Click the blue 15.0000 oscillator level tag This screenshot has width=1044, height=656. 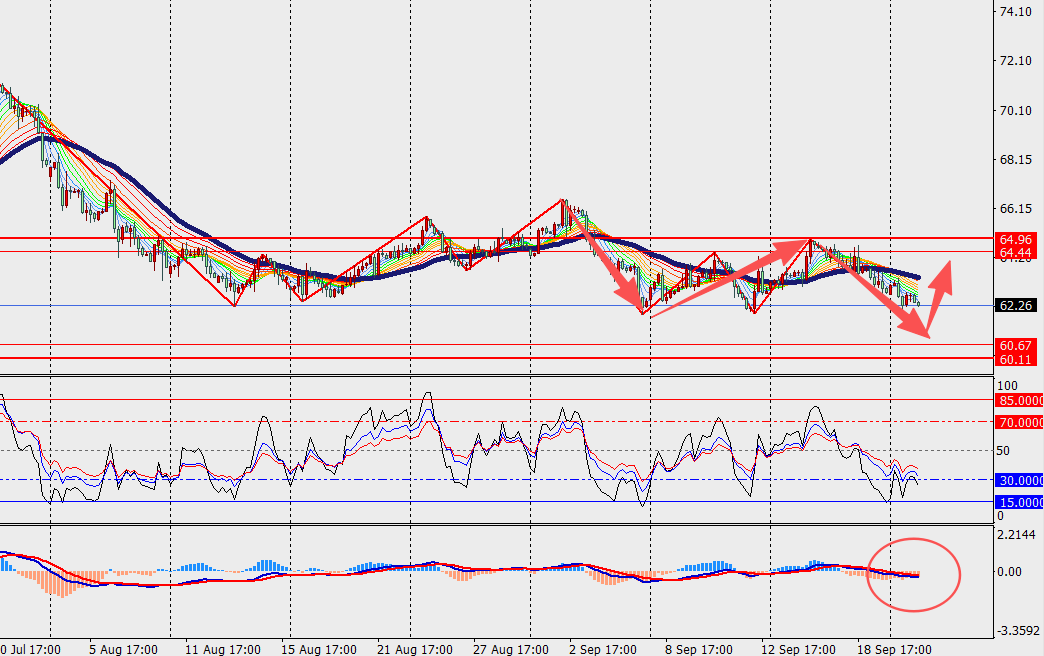tap(1019, 502)
